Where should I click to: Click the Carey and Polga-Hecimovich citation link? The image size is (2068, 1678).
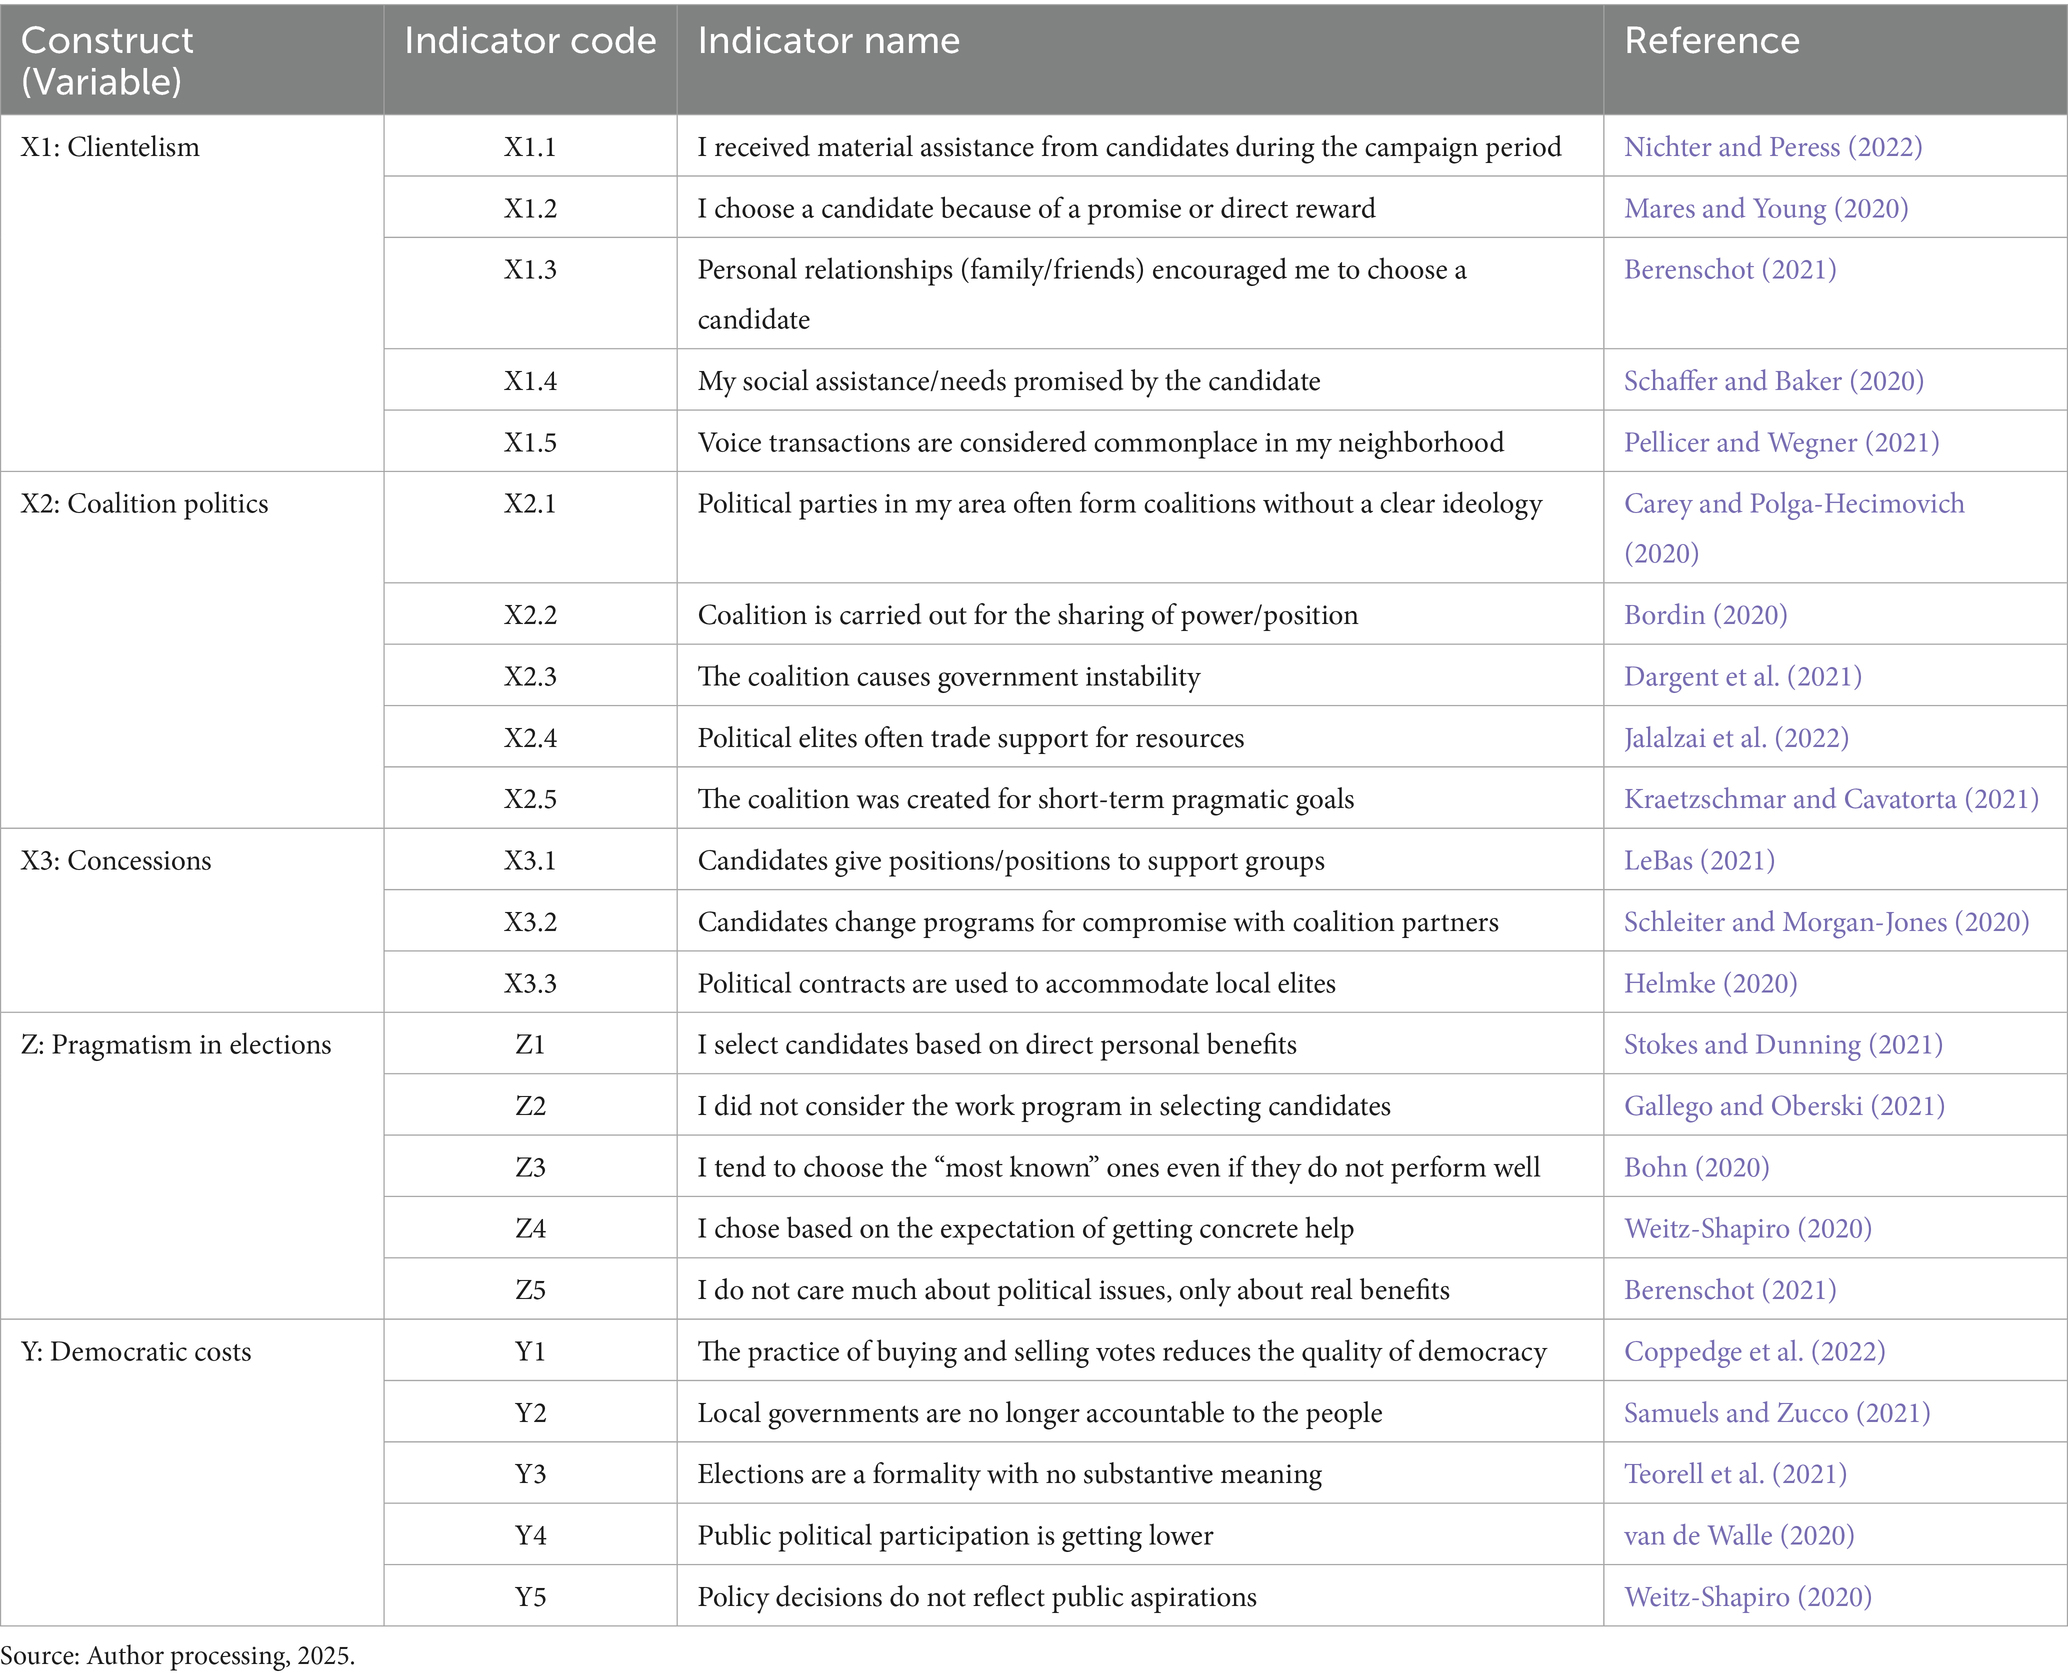point(1793,504)
